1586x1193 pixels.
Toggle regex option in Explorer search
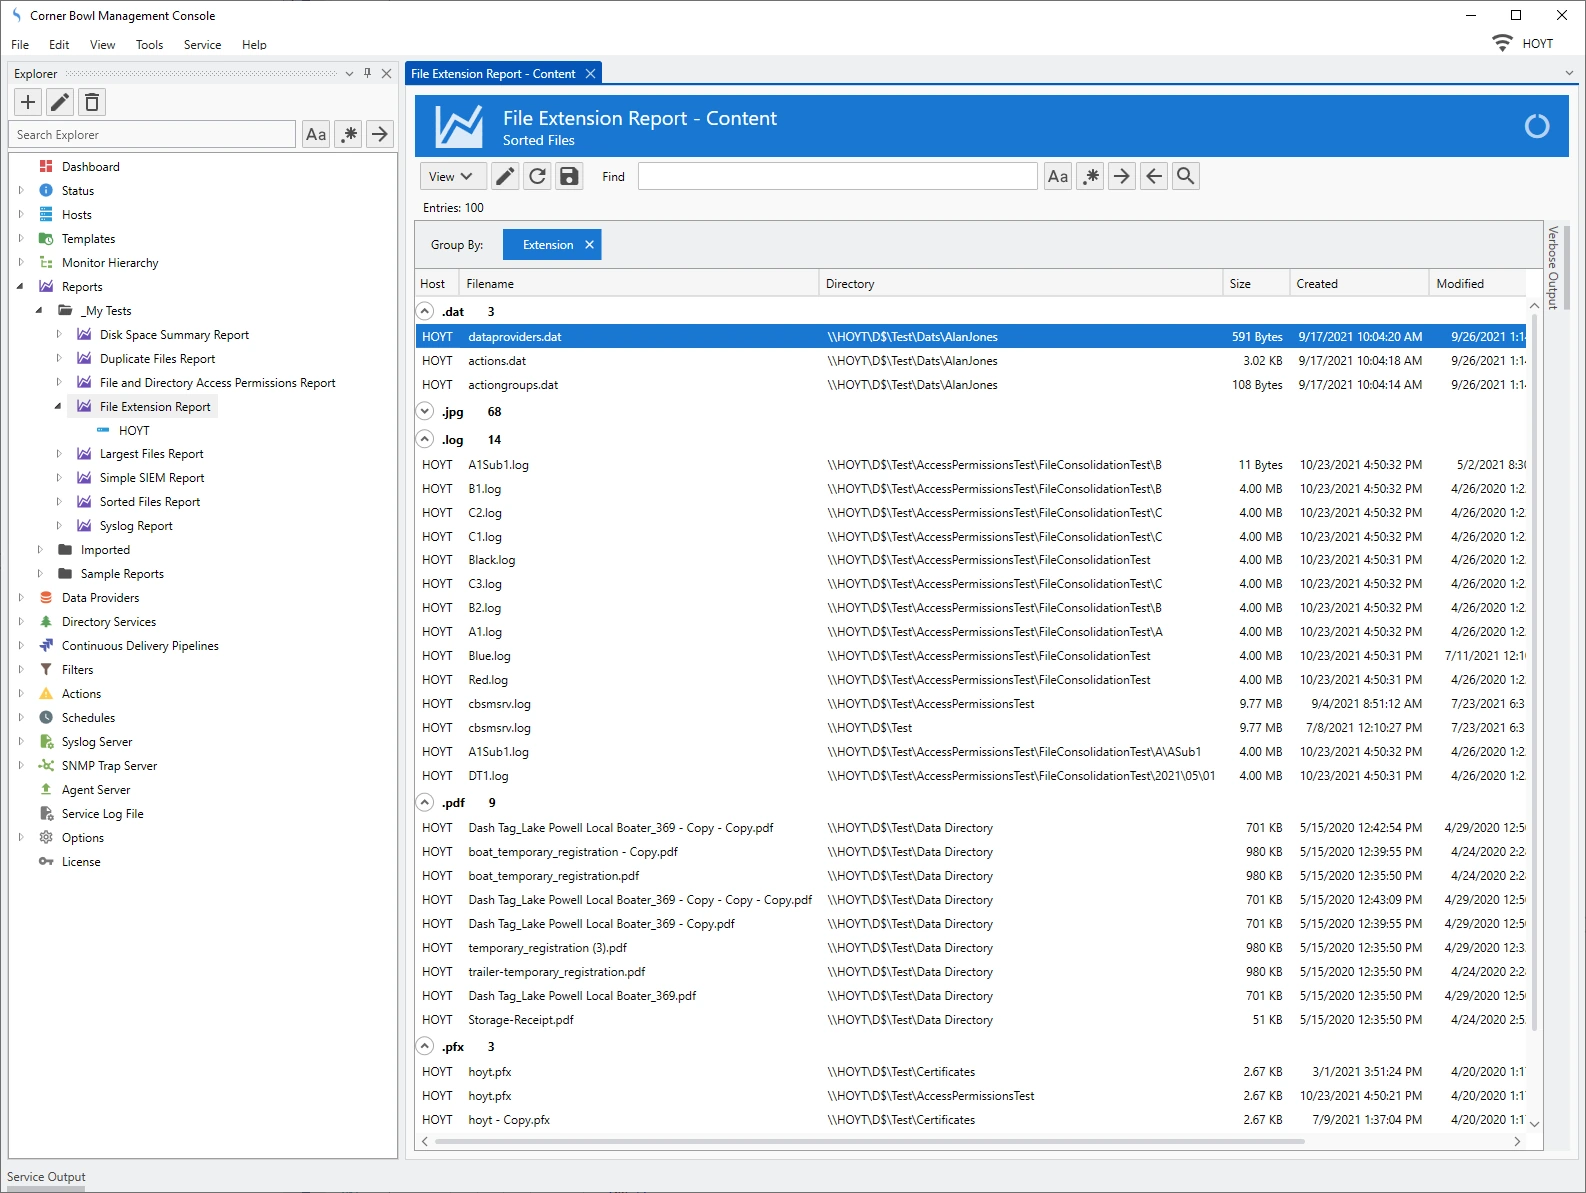(348, 134)
